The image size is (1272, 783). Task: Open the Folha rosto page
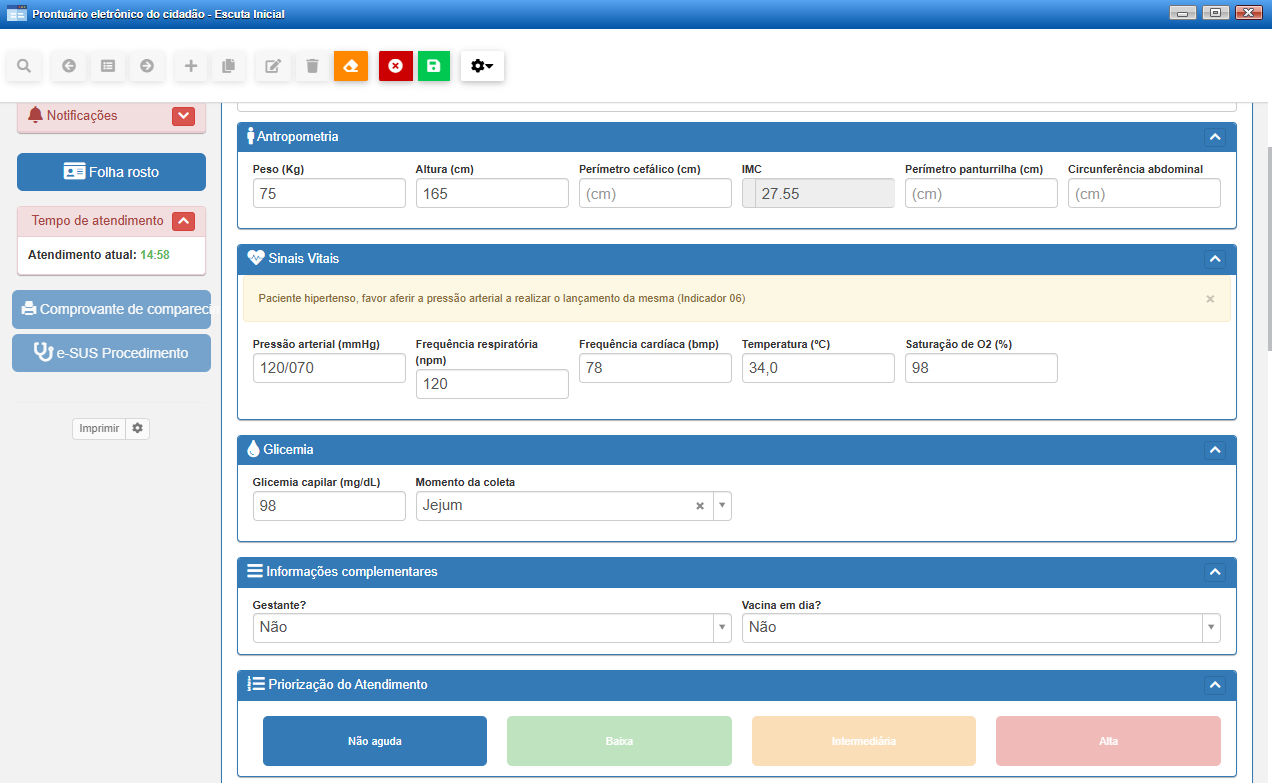pos(111,172)
